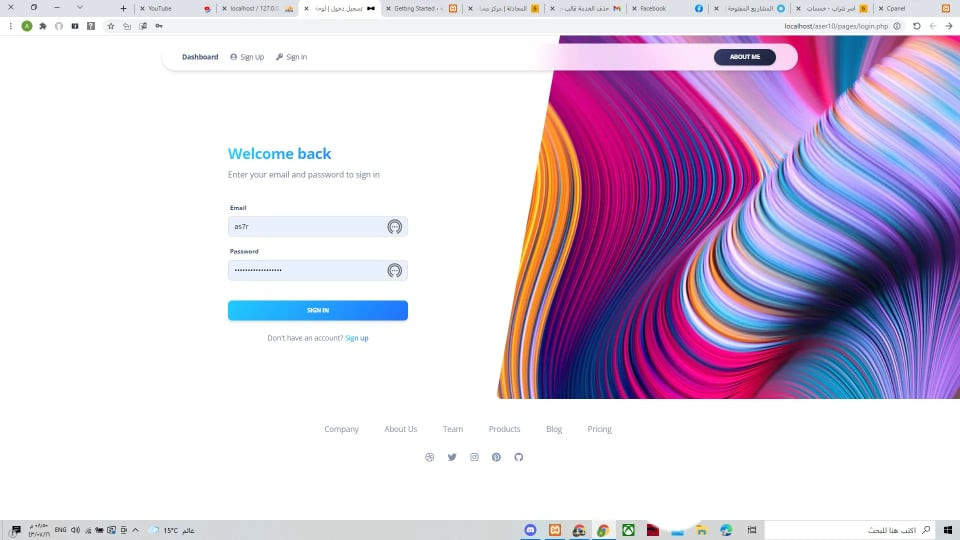Open the Dribbble icon in footer
Screen dimensions: 960x540
pyautogui.click(x=429, y=457)
